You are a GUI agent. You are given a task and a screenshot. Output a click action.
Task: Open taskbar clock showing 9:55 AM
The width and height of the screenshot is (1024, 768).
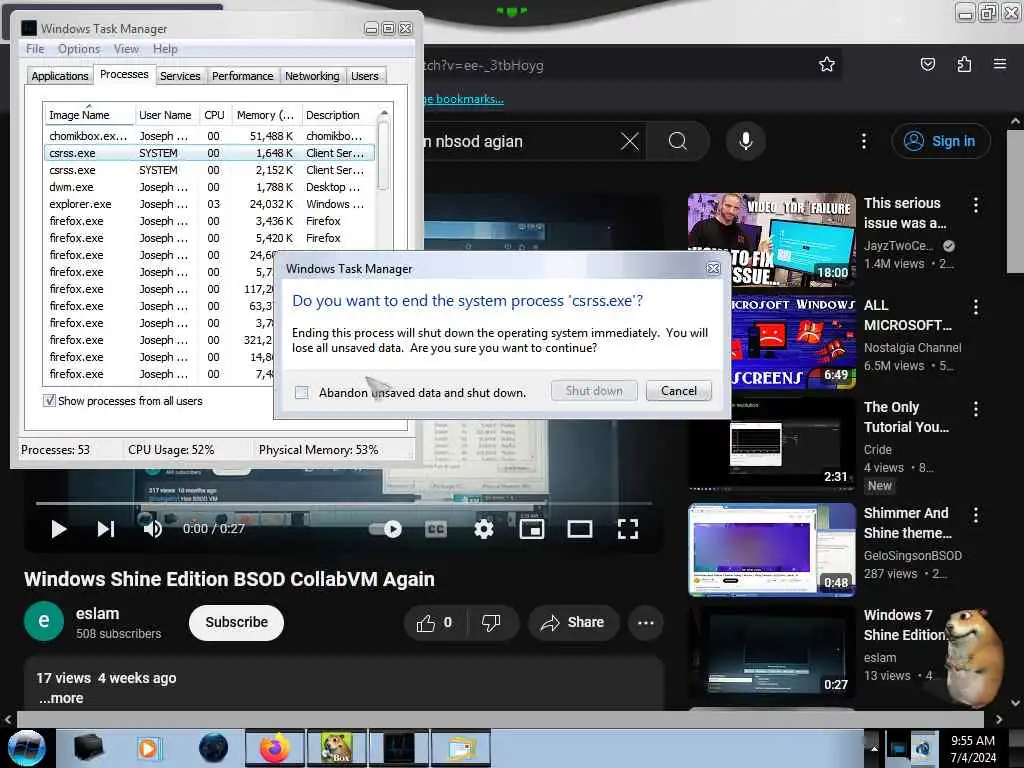pyautogui.click(x=973, y=749)
